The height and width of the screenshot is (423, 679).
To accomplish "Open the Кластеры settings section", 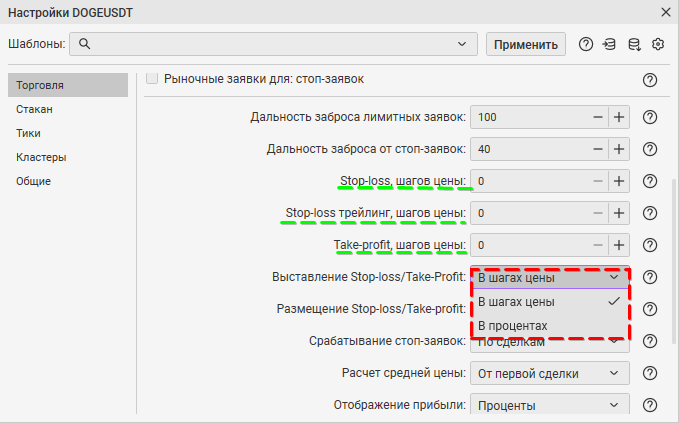I will [41, 157].
